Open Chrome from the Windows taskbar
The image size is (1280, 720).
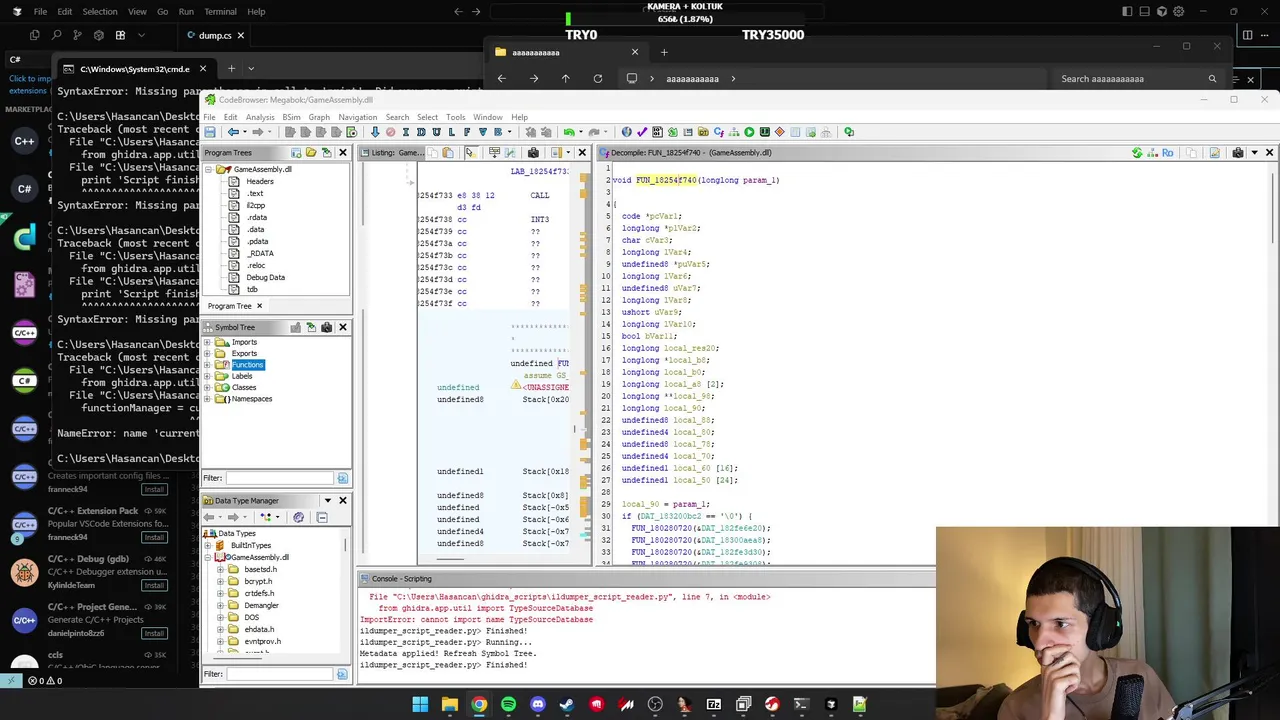click(479, 704)
